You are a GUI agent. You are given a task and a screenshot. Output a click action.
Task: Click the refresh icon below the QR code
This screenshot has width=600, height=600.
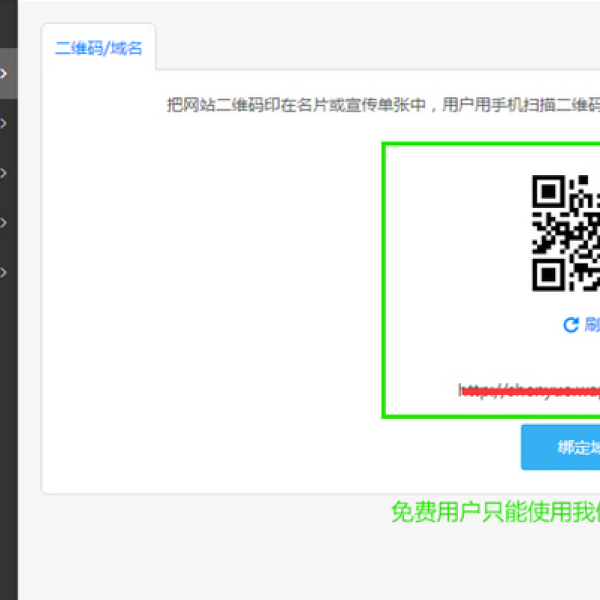point(571,324)
